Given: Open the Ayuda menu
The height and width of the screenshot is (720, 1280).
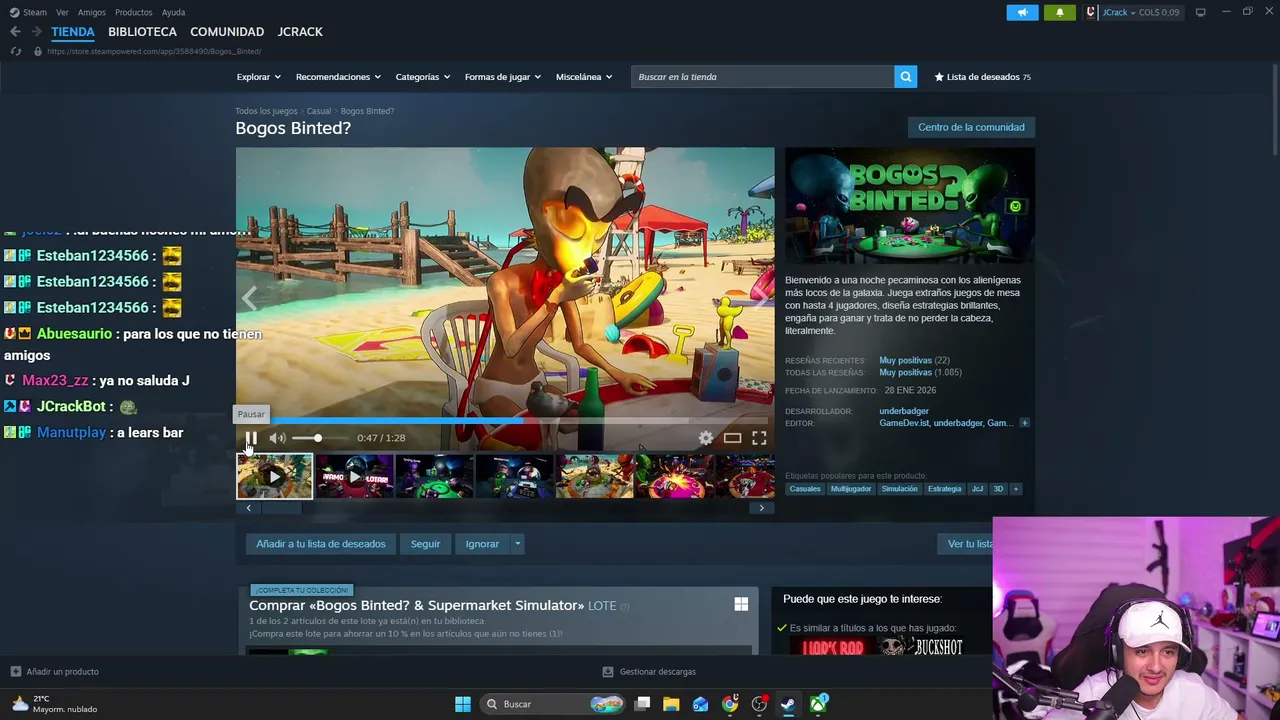Looking at the screenshot, I should coord(173,12).
